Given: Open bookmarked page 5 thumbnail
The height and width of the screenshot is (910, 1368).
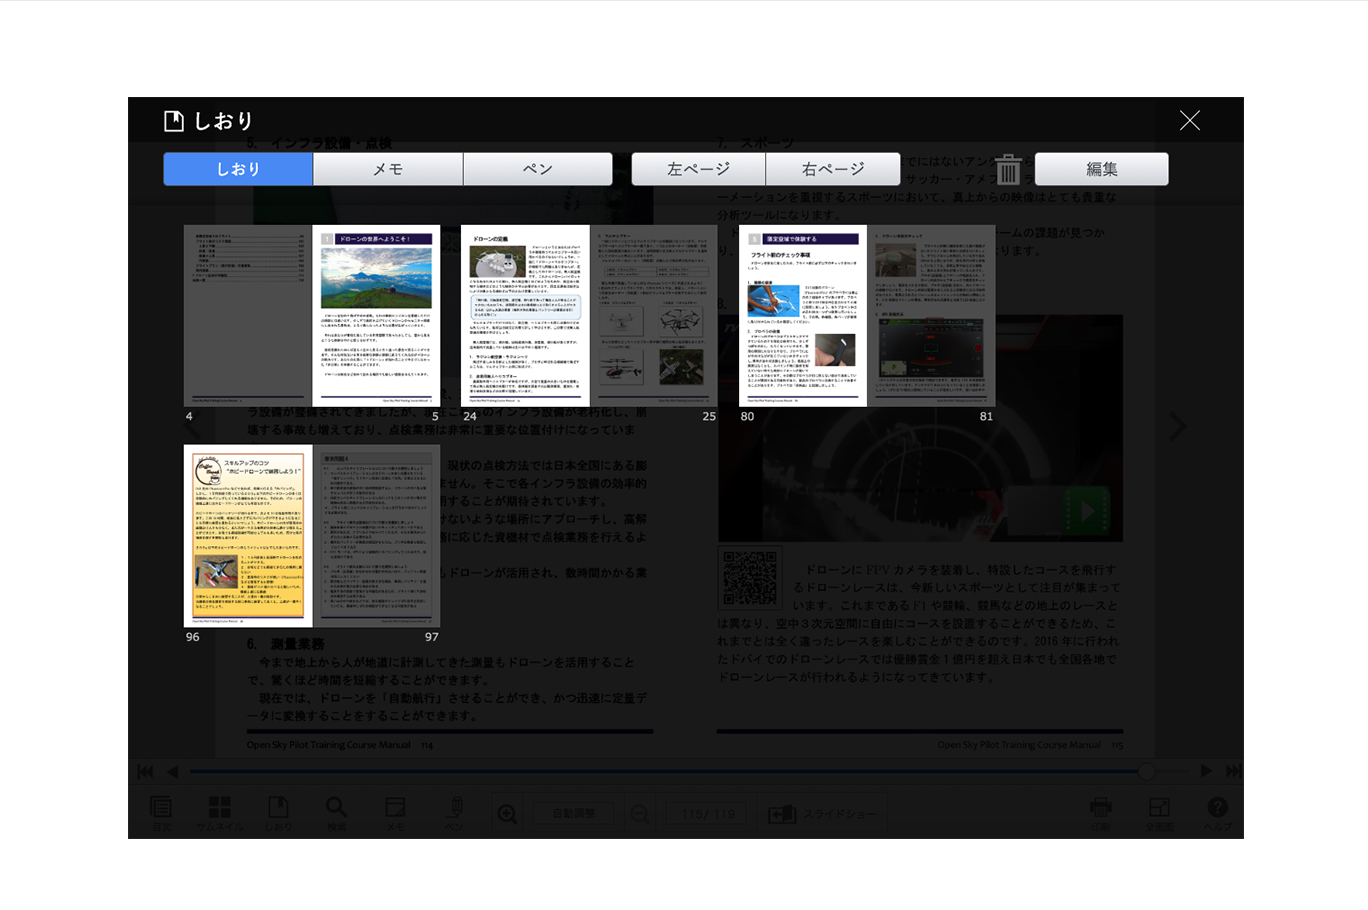Looking at the screenshot, I should [377, 315].
